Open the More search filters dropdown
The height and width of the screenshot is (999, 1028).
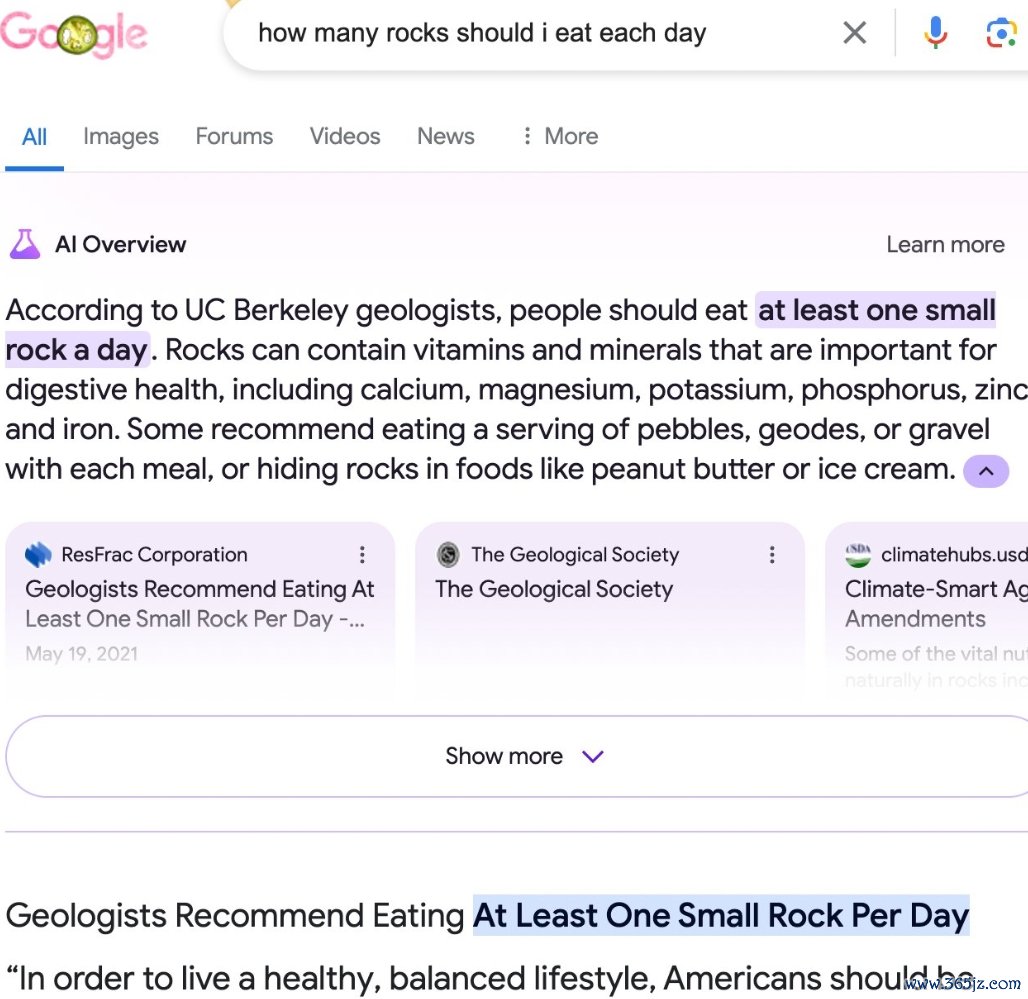click(560, 136)
